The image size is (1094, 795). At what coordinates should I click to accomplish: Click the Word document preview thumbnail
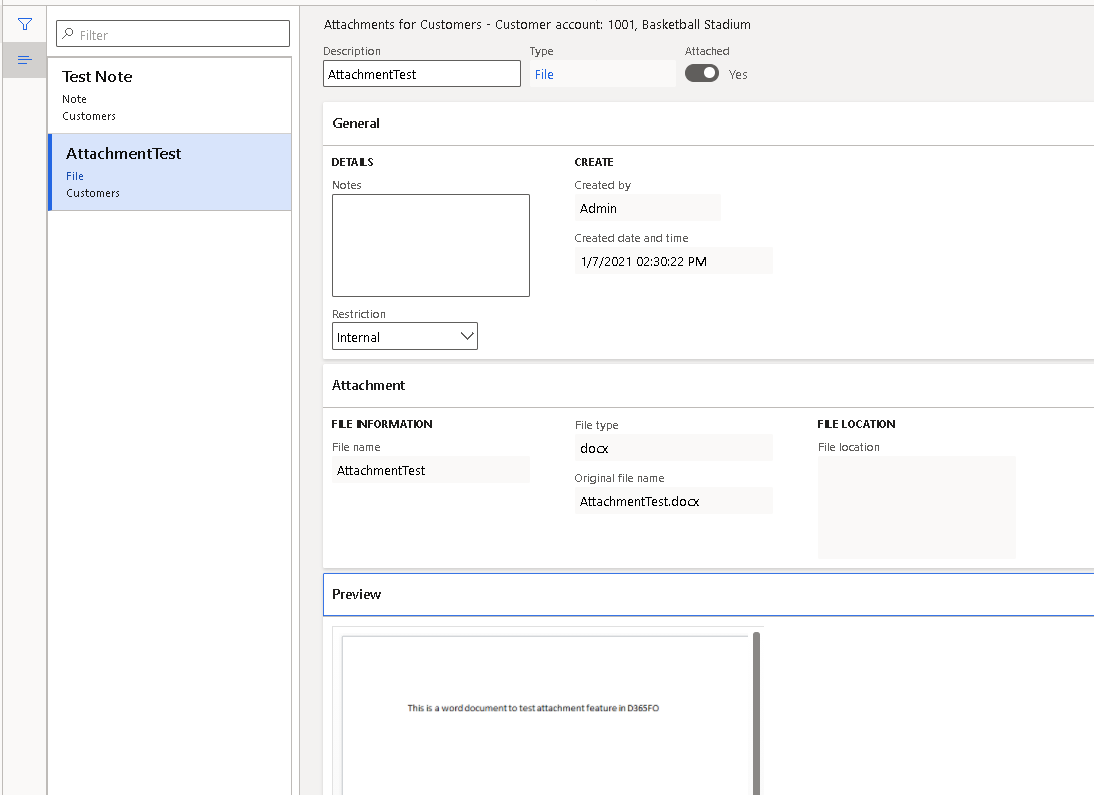pyautogui.click(x=545, y=710)
